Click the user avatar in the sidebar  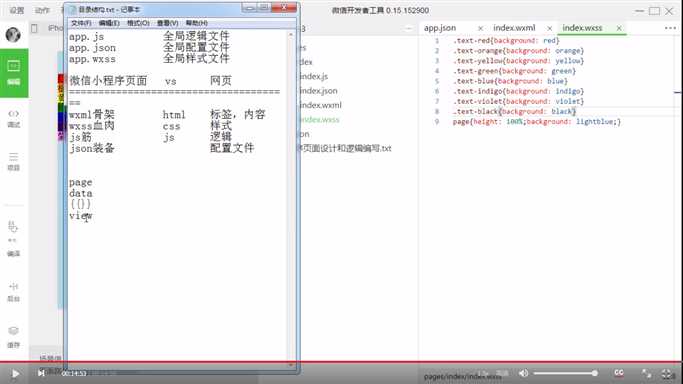tap(13, 34)
